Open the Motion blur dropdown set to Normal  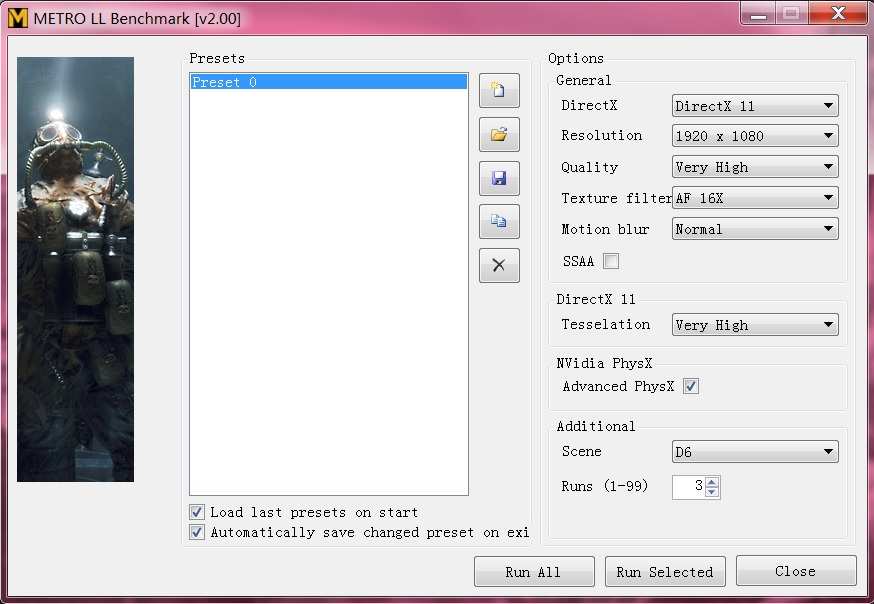coord(755,229)
